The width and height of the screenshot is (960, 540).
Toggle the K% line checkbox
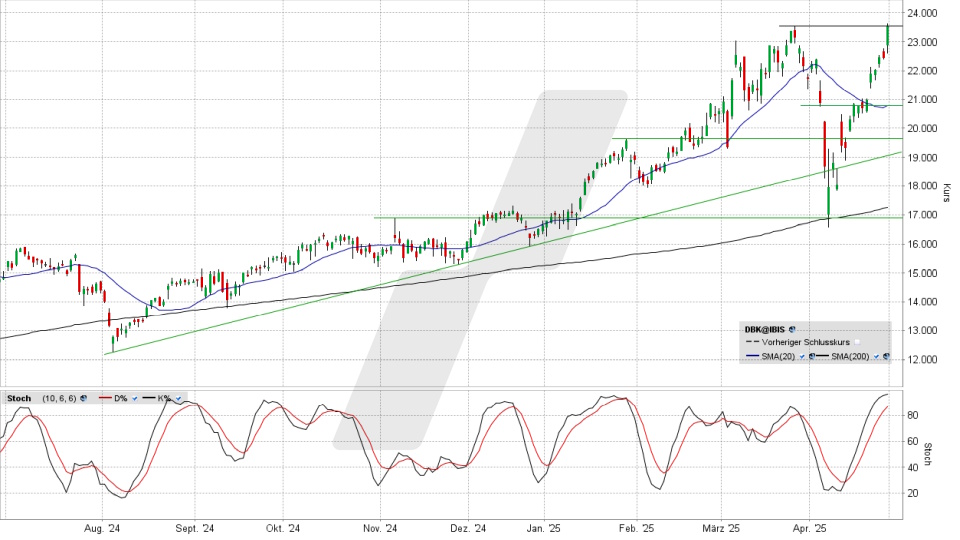[178, 398]
